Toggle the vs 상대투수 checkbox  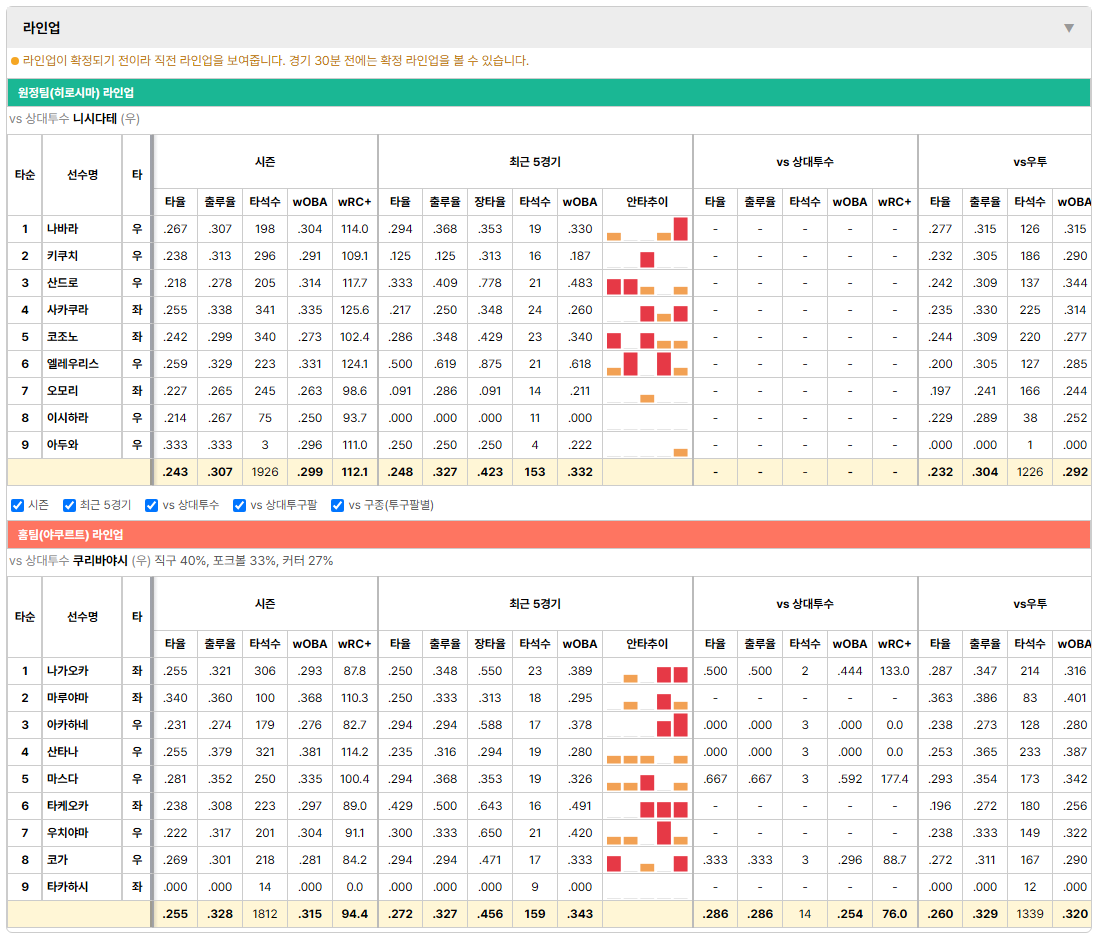(151, 506)
